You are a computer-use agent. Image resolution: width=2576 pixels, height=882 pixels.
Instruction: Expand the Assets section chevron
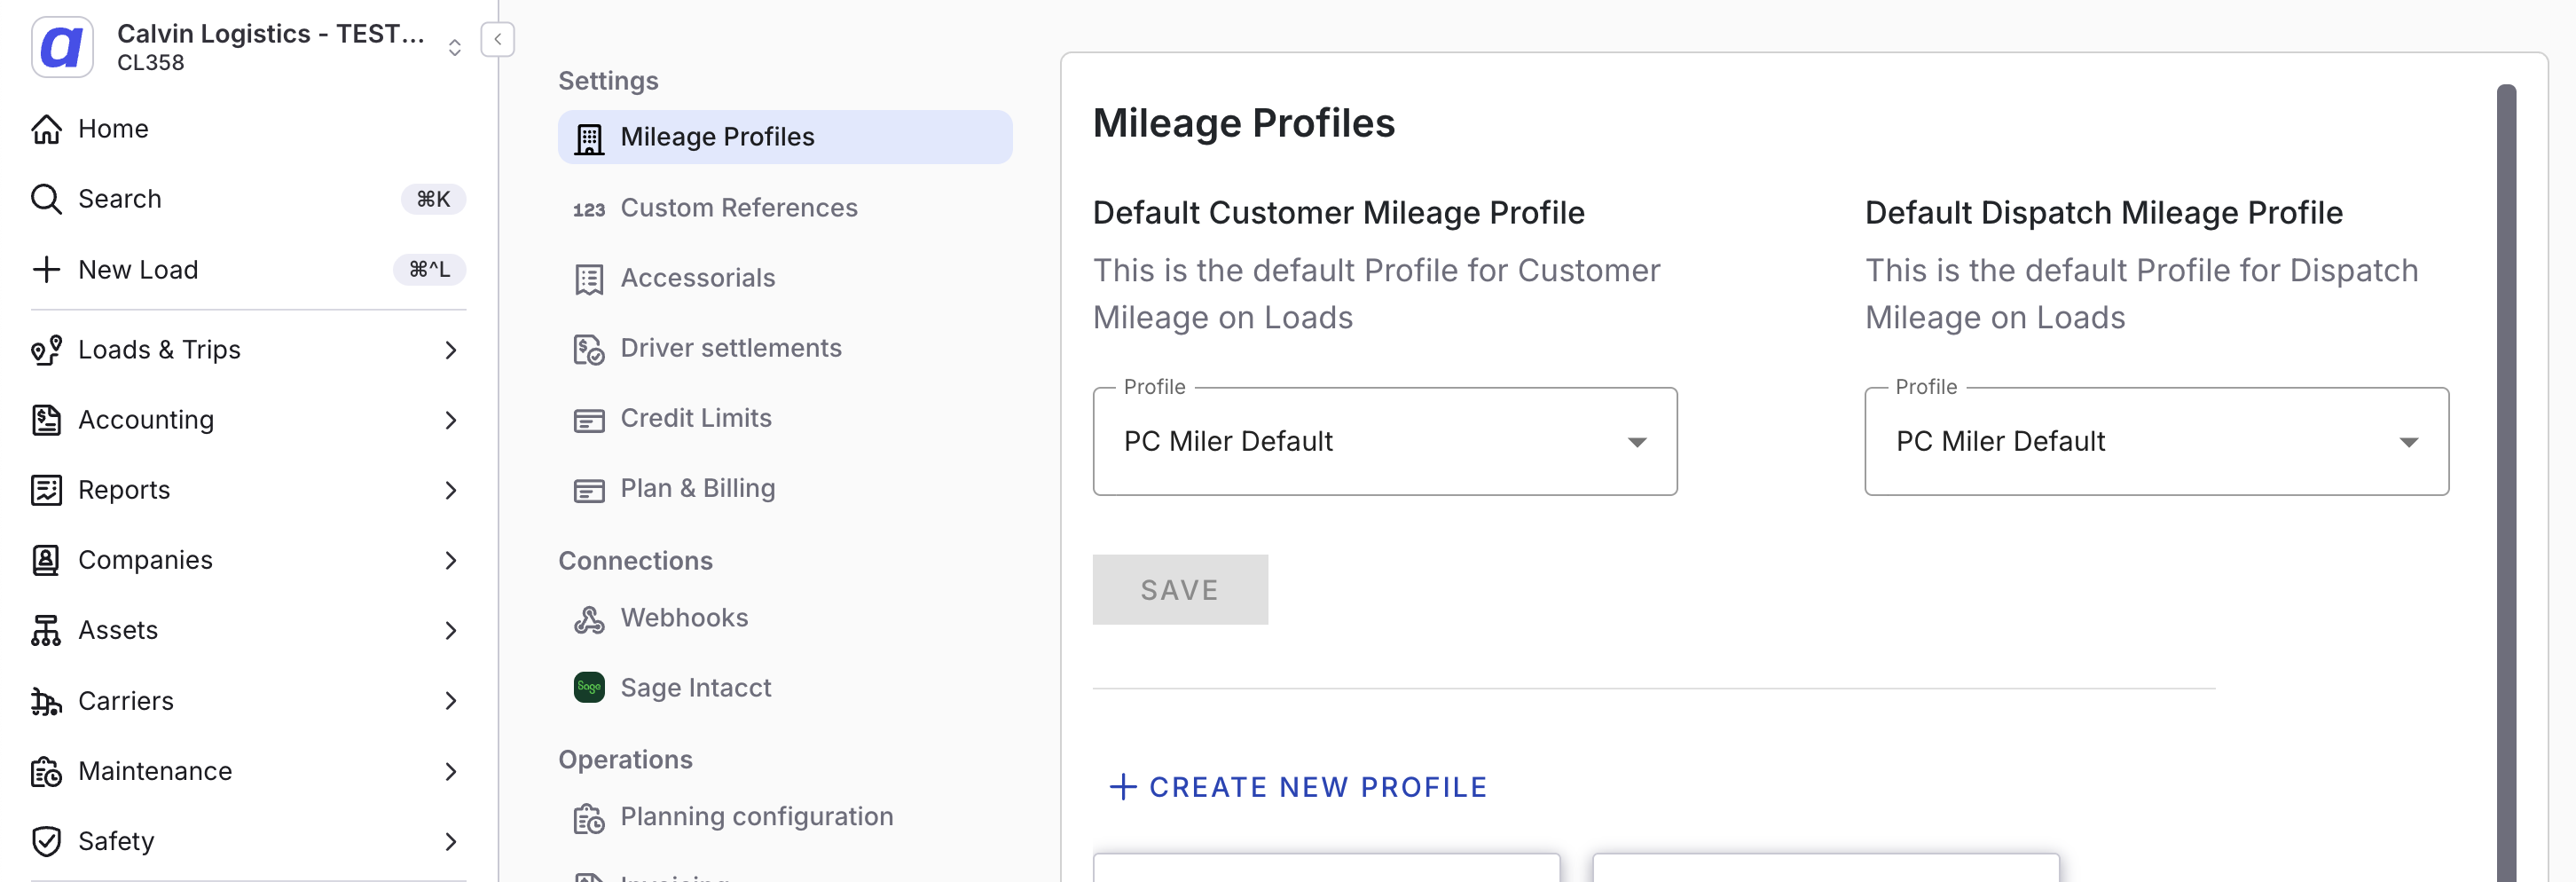pos(451,630)
